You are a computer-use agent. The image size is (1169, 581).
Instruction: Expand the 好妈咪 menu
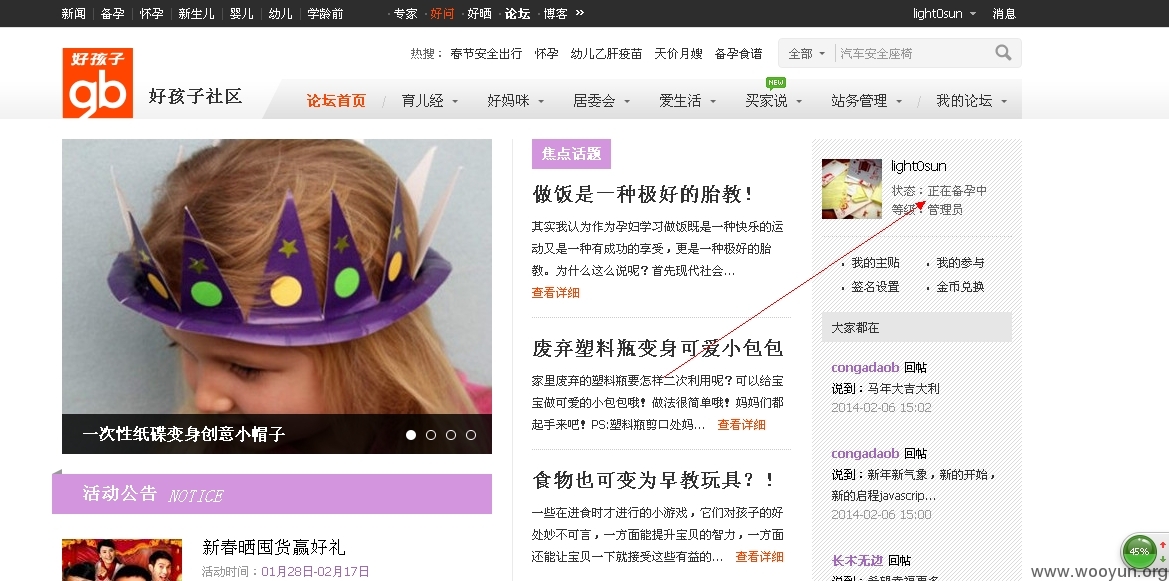(x=515, y=101)
